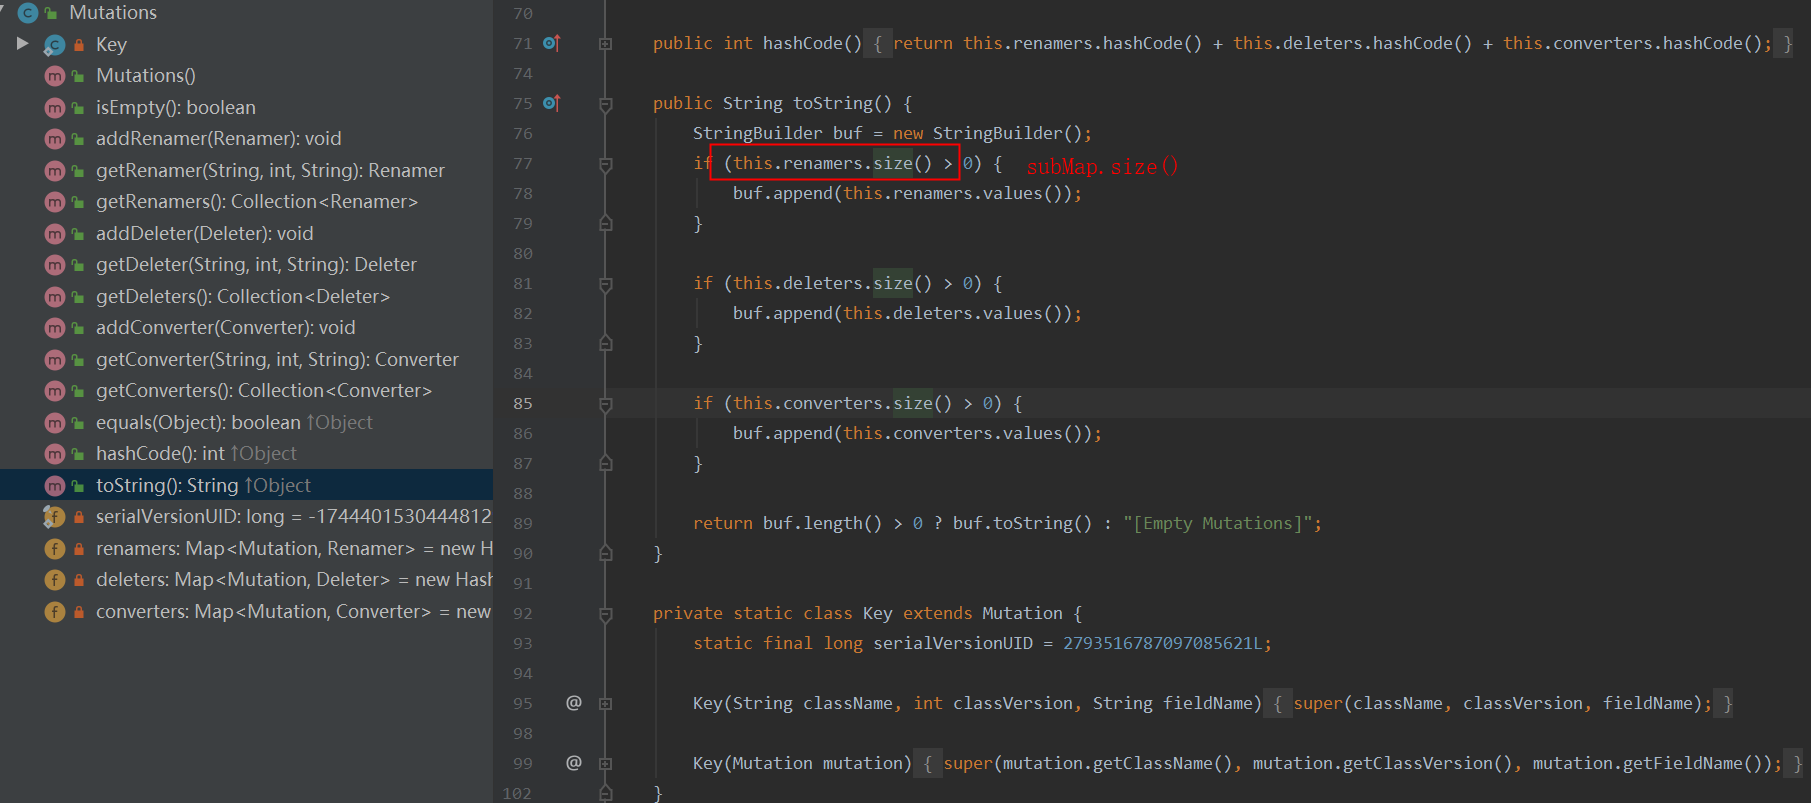Click override gutter icon on line 71
The height and width of the screenshot is (803, 1811).
click(551, 43)
